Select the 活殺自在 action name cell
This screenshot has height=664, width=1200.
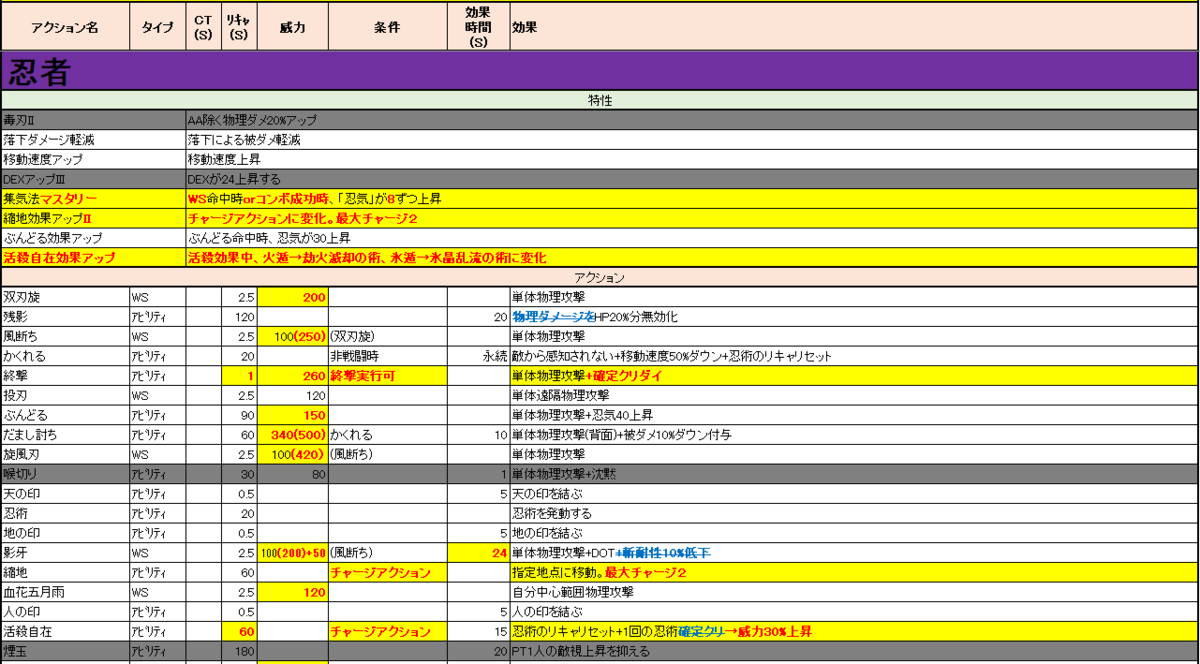(65, 632)
